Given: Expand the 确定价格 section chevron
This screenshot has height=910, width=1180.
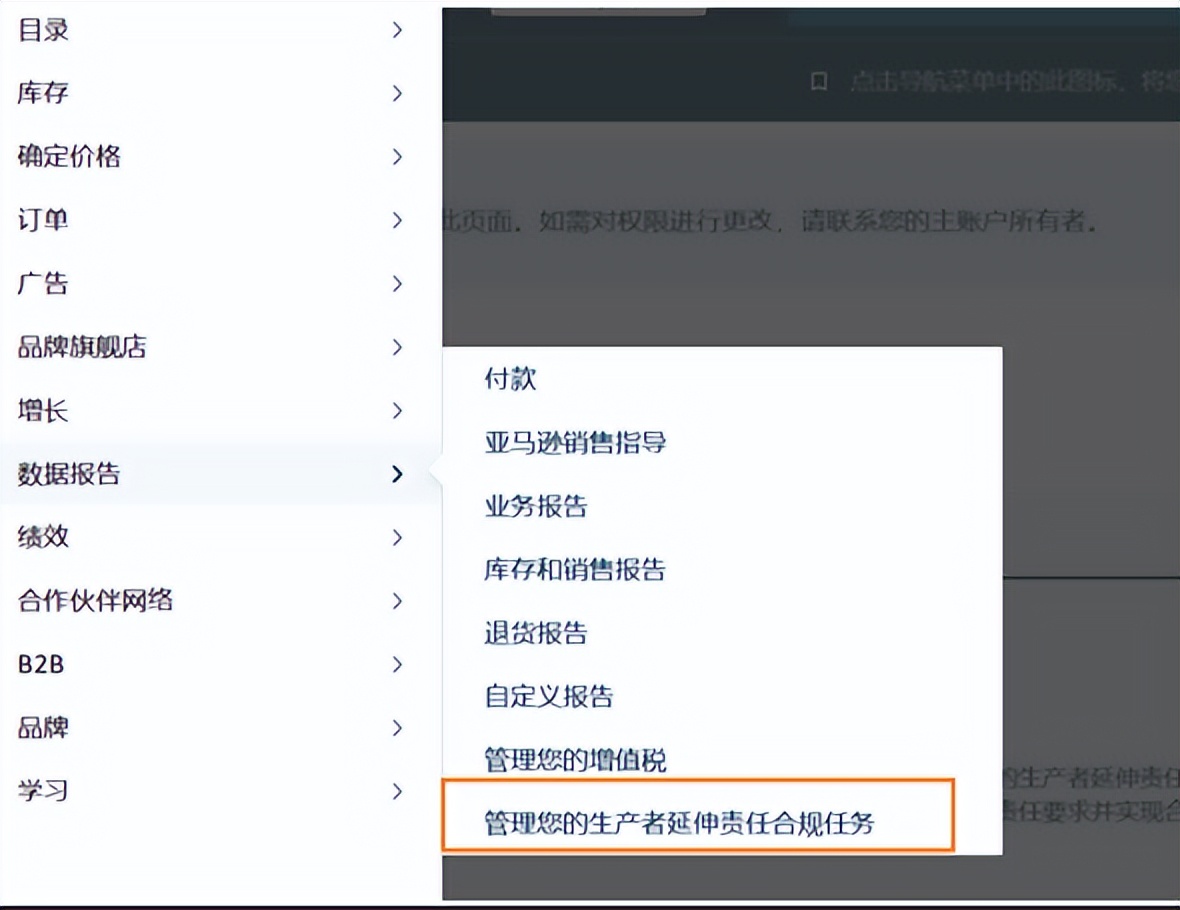Looking at the screenshot, I should [x=398, y=157].
